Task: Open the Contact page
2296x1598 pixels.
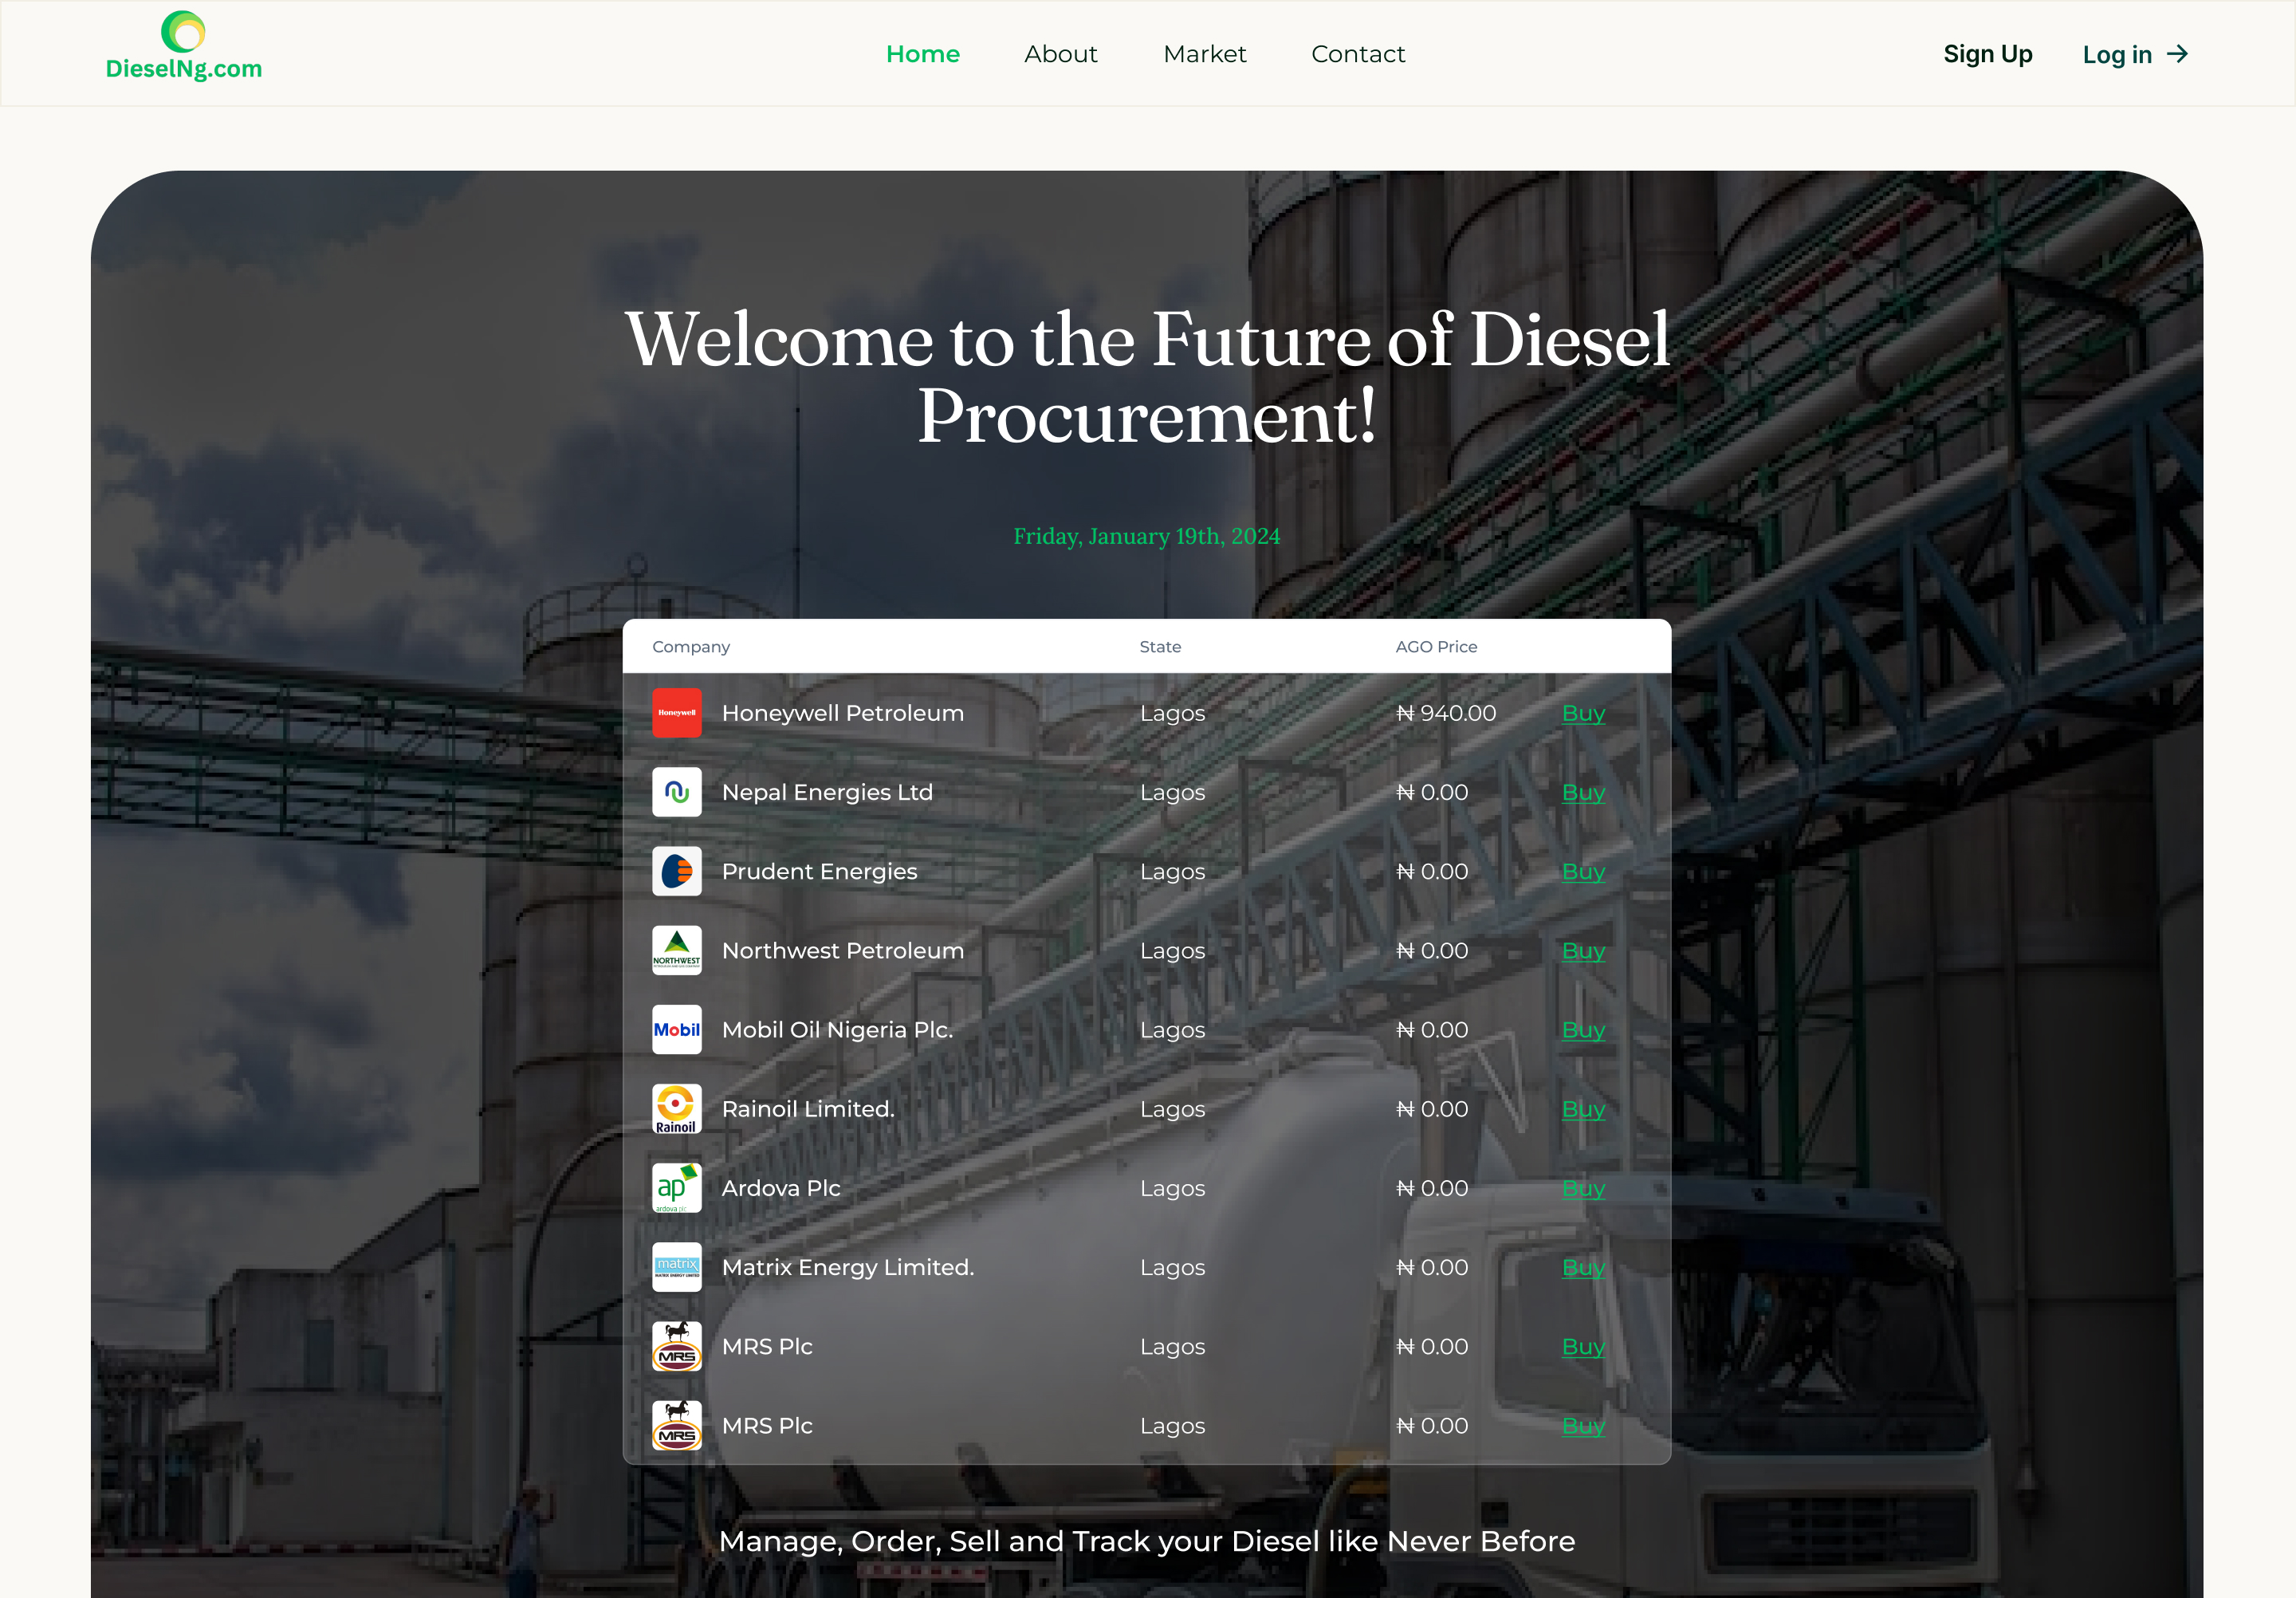Action: point(1358,54)
